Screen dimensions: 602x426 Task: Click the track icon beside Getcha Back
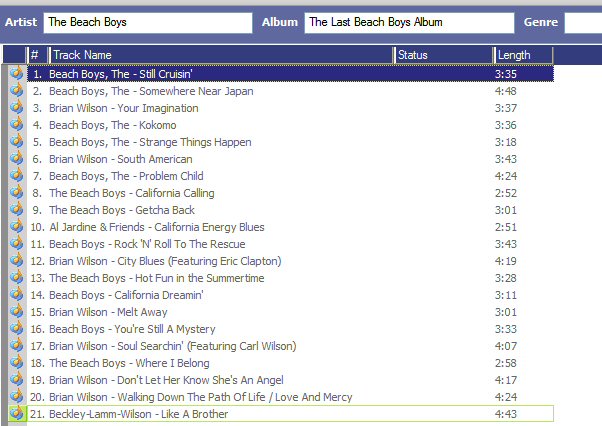(x=17, y=209)
